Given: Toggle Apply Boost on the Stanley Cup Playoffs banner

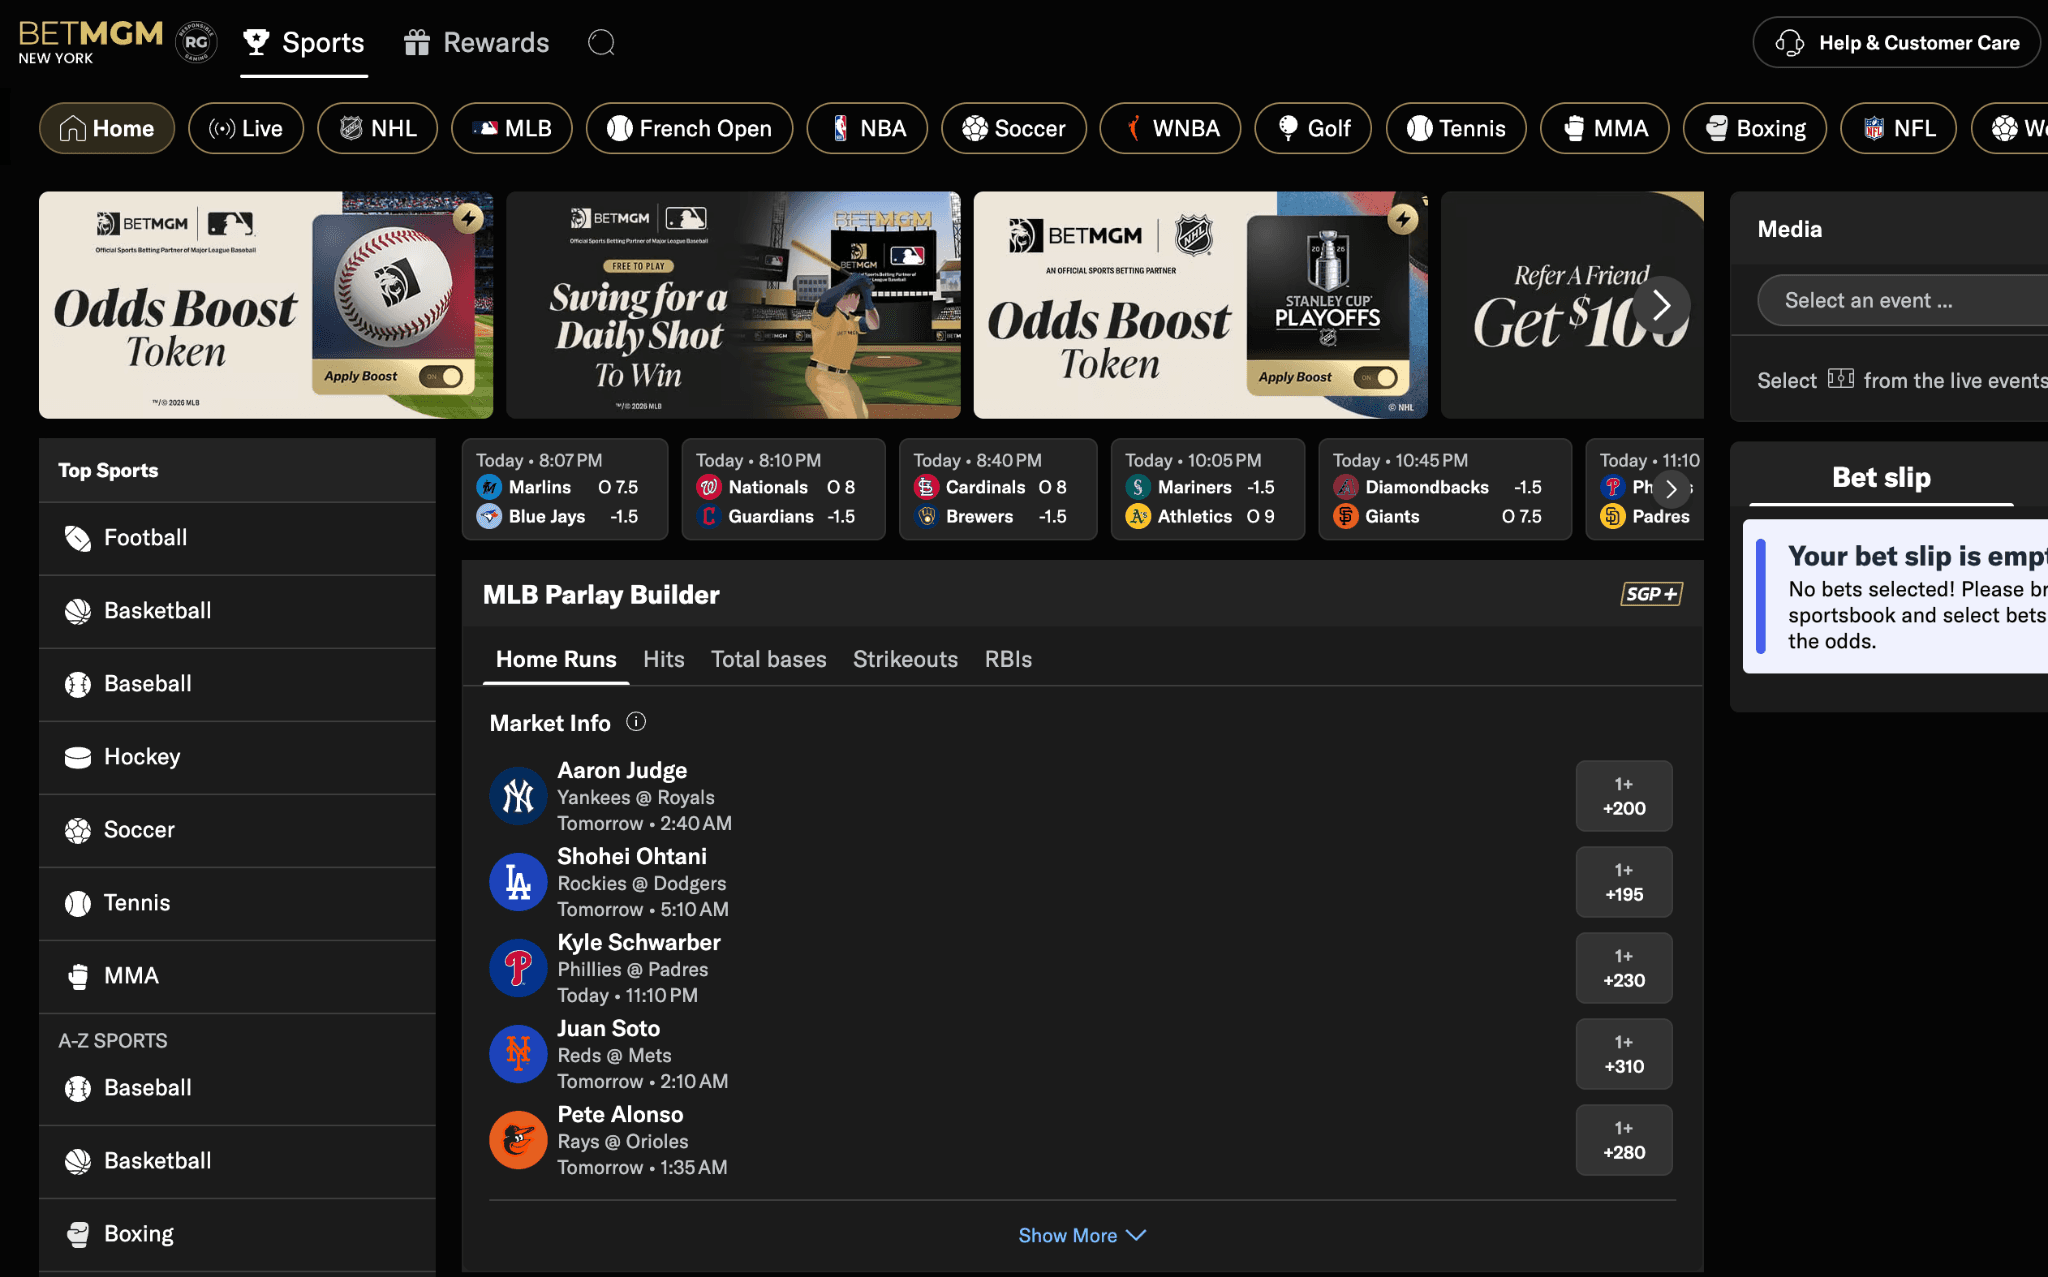Looking at the screenshot, I should click(1376, 377).
